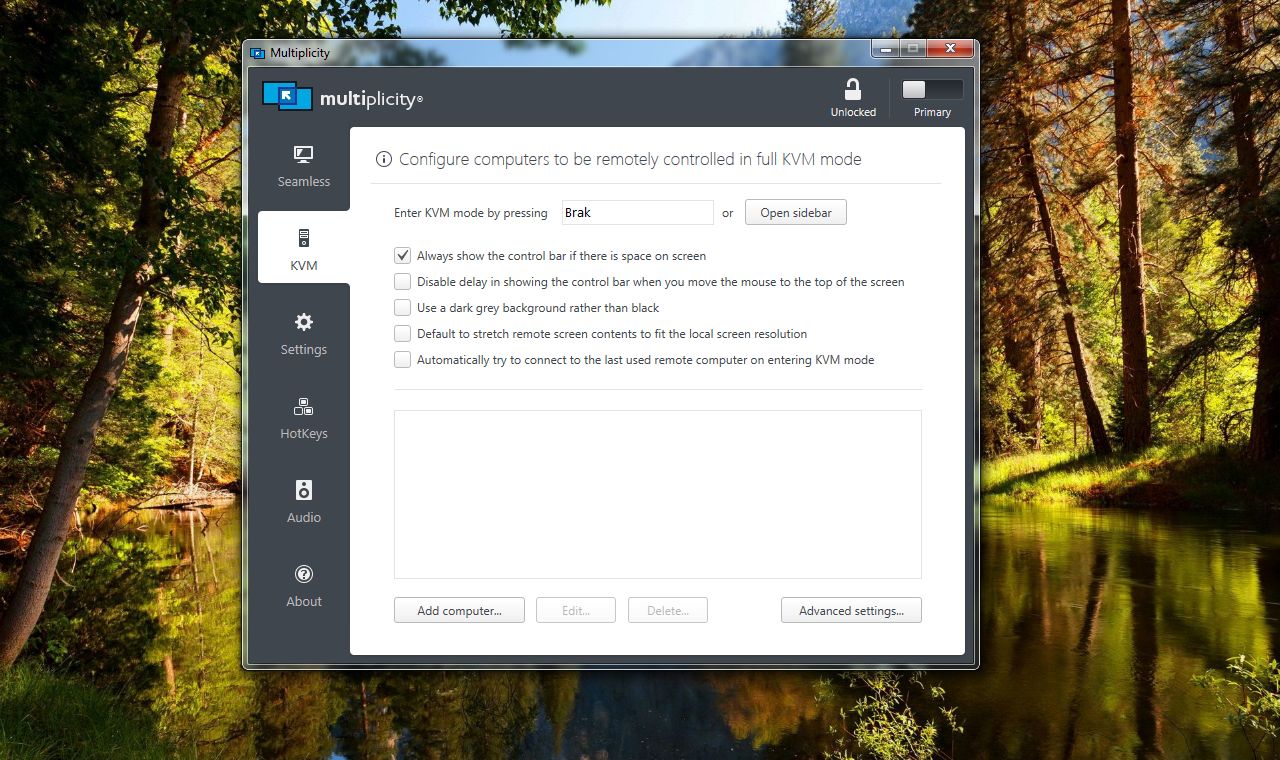1280x760 pixels.
Task: Uncheck Always show the control bar
Action: tap(402, 256)
